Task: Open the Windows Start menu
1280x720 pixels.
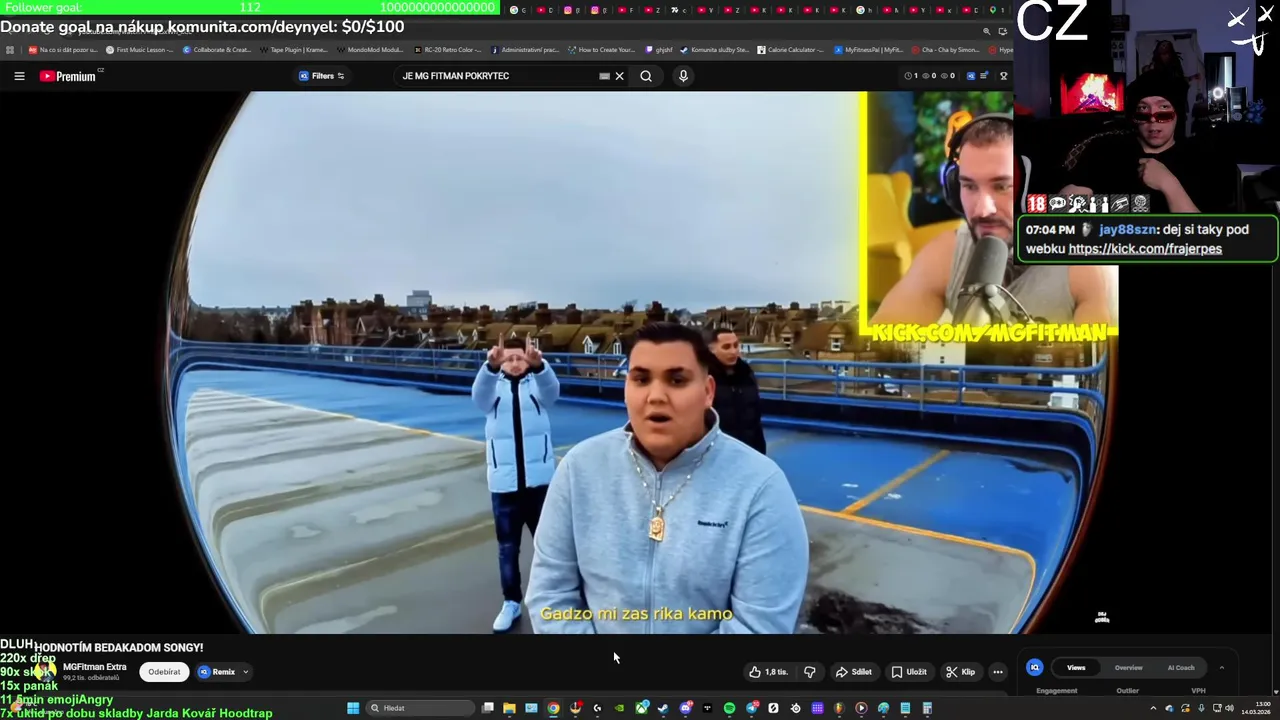Action: (353, 708)
